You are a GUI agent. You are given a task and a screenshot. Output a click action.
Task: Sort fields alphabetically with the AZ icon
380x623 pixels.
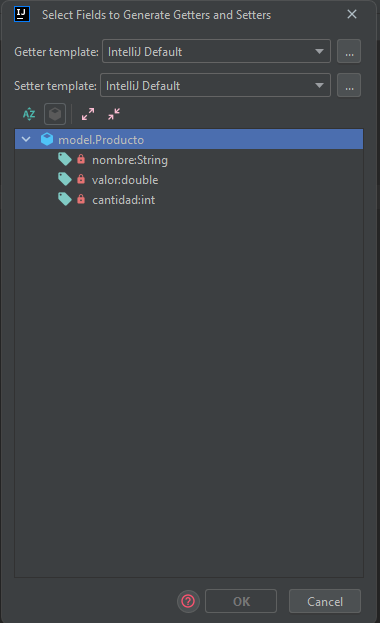29,114
